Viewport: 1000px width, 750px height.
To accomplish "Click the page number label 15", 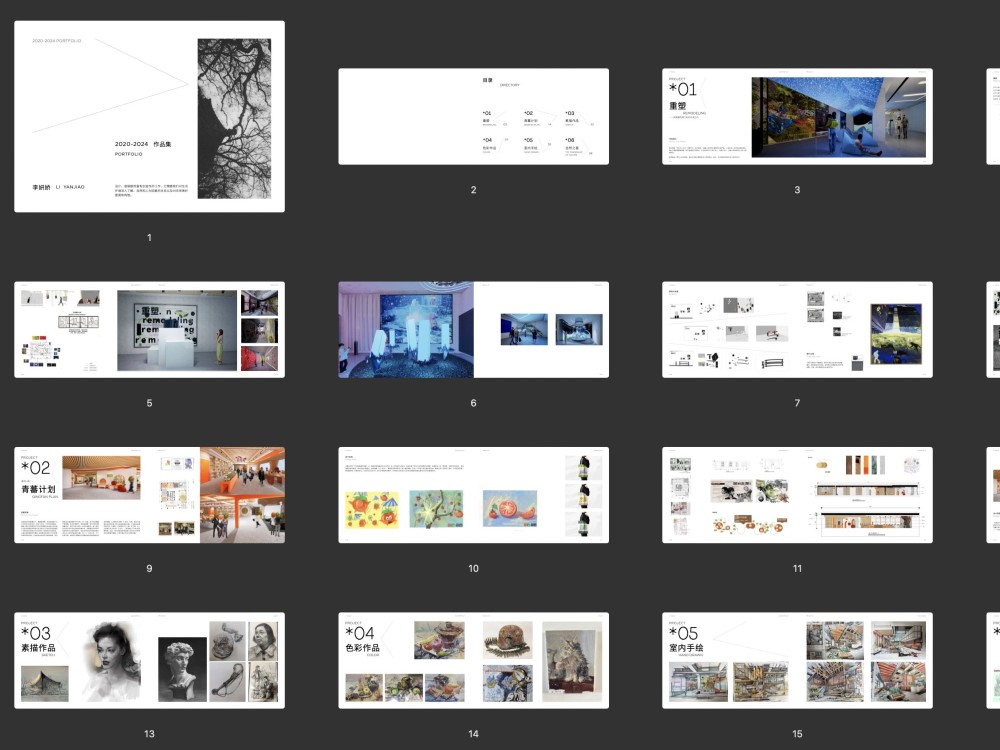I will click(x=797, y=733).
